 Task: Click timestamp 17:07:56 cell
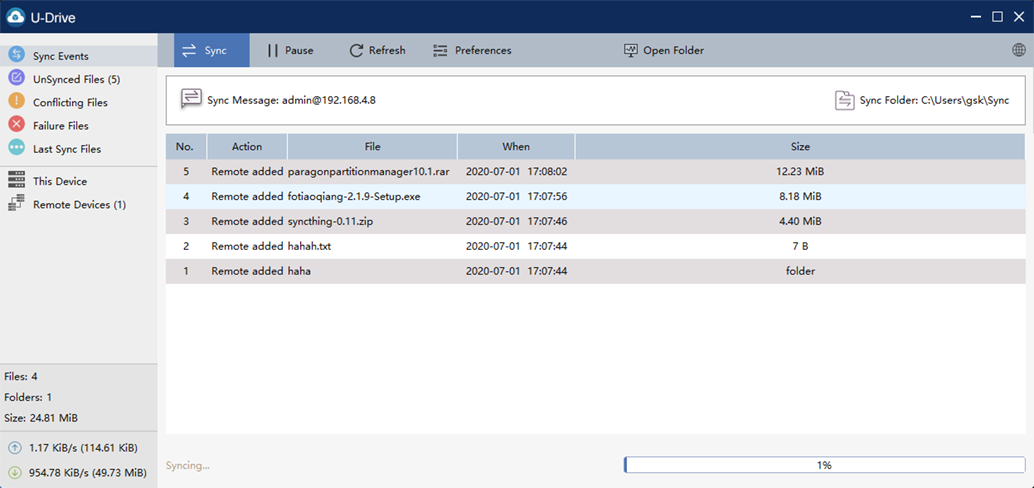(x=516, y=197)
